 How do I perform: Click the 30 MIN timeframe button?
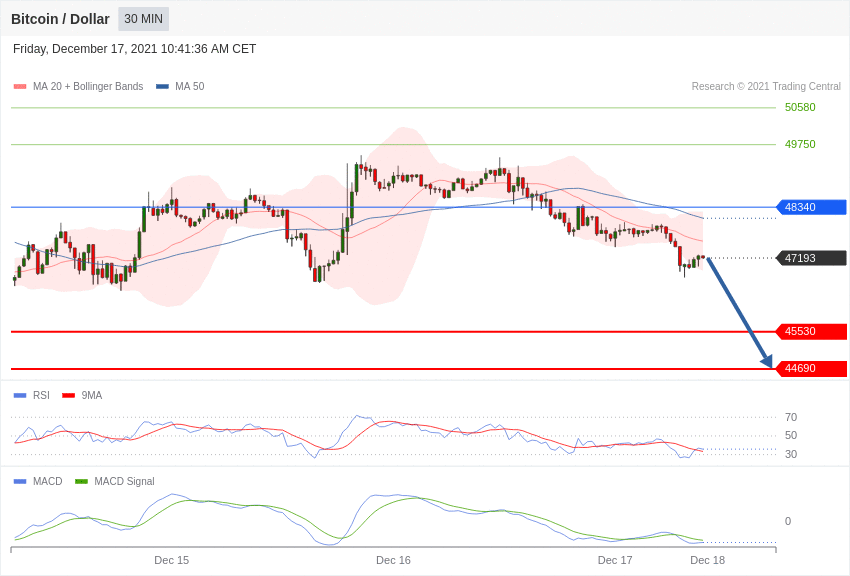click(x=143, y=19)
